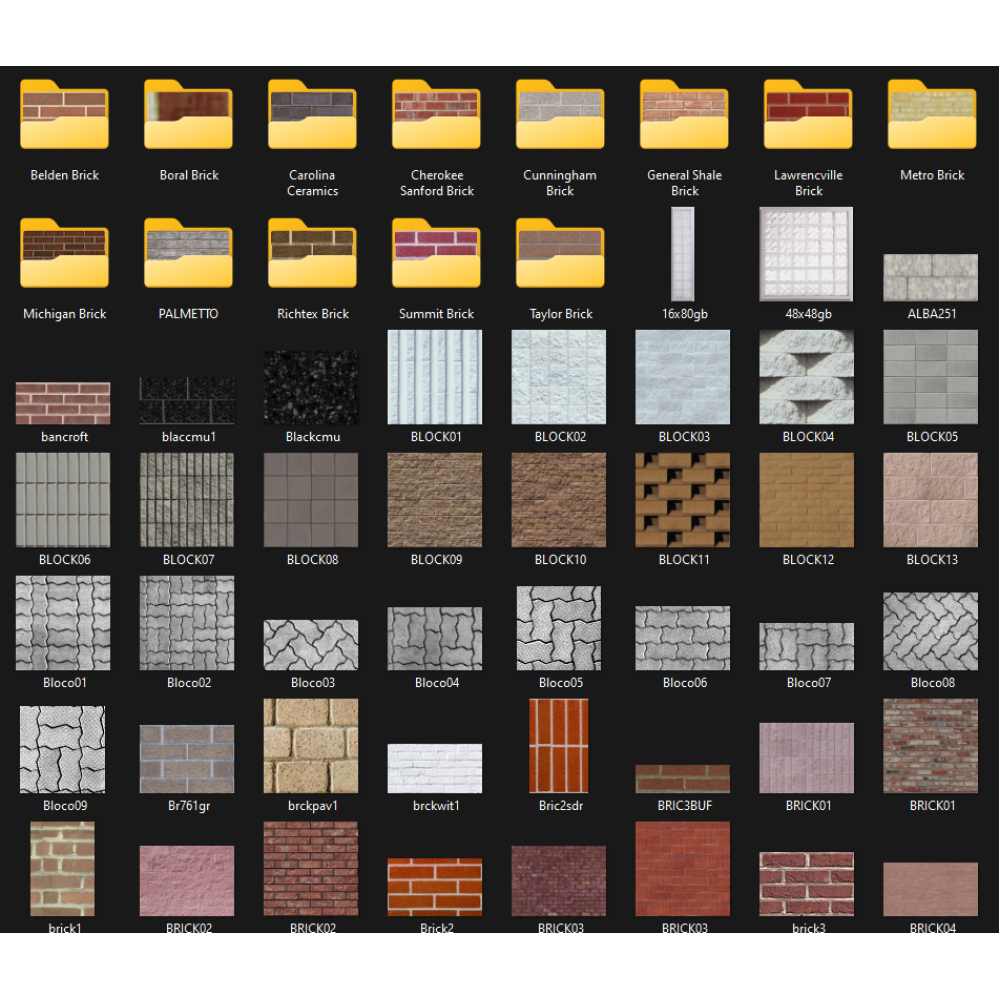Open the Boral Brick folder

point(188,115)
